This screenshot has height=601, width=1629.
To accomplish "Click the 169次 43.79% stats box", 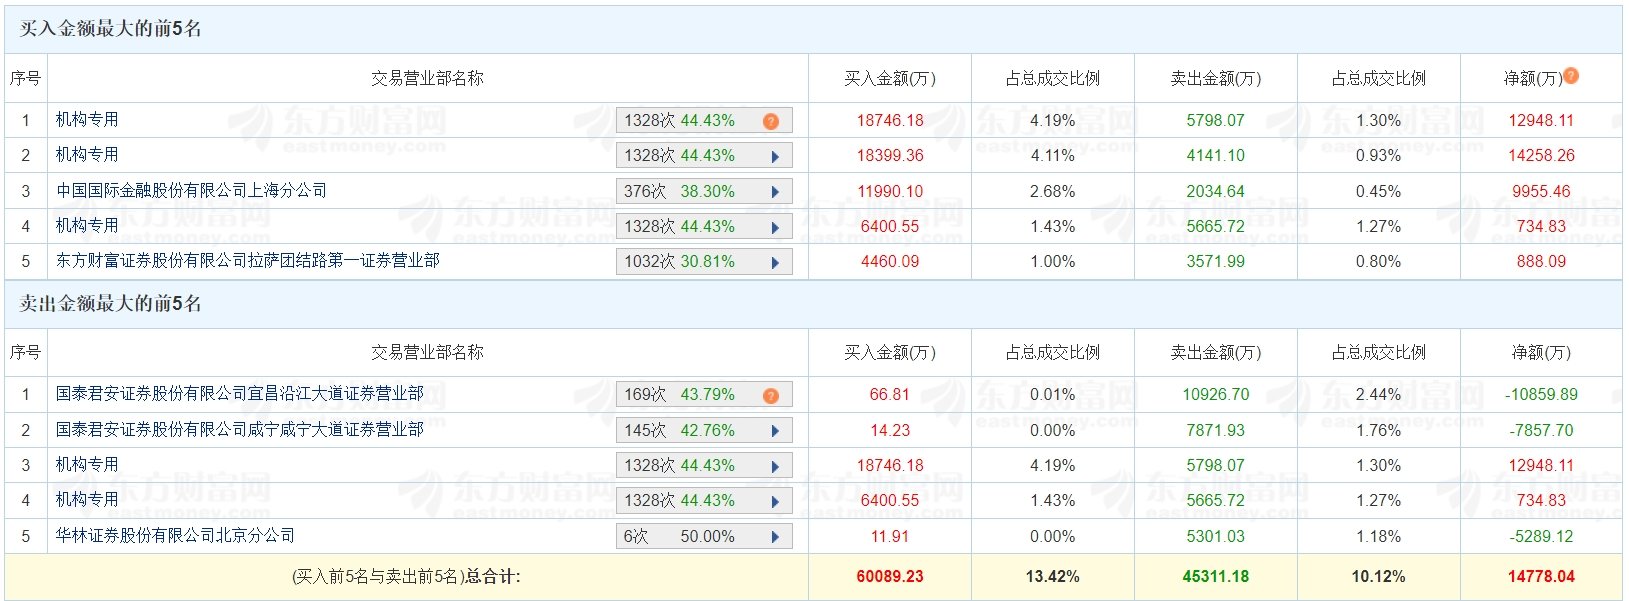I will 704,395.
